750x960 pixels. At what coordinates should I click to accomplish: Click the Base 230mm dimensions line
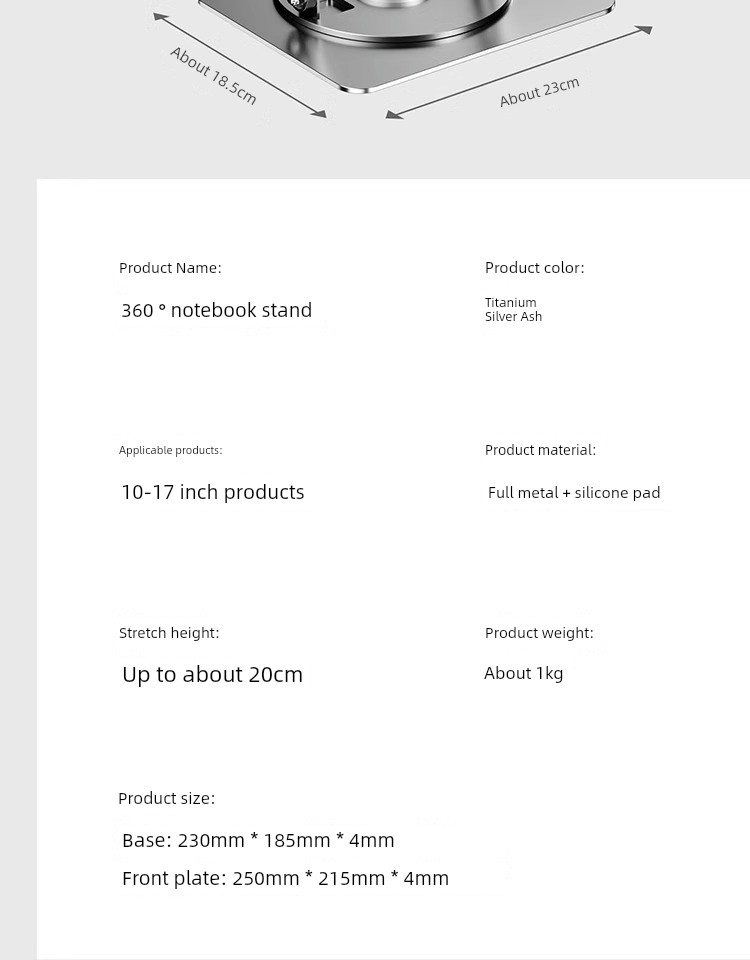point(258,840)
